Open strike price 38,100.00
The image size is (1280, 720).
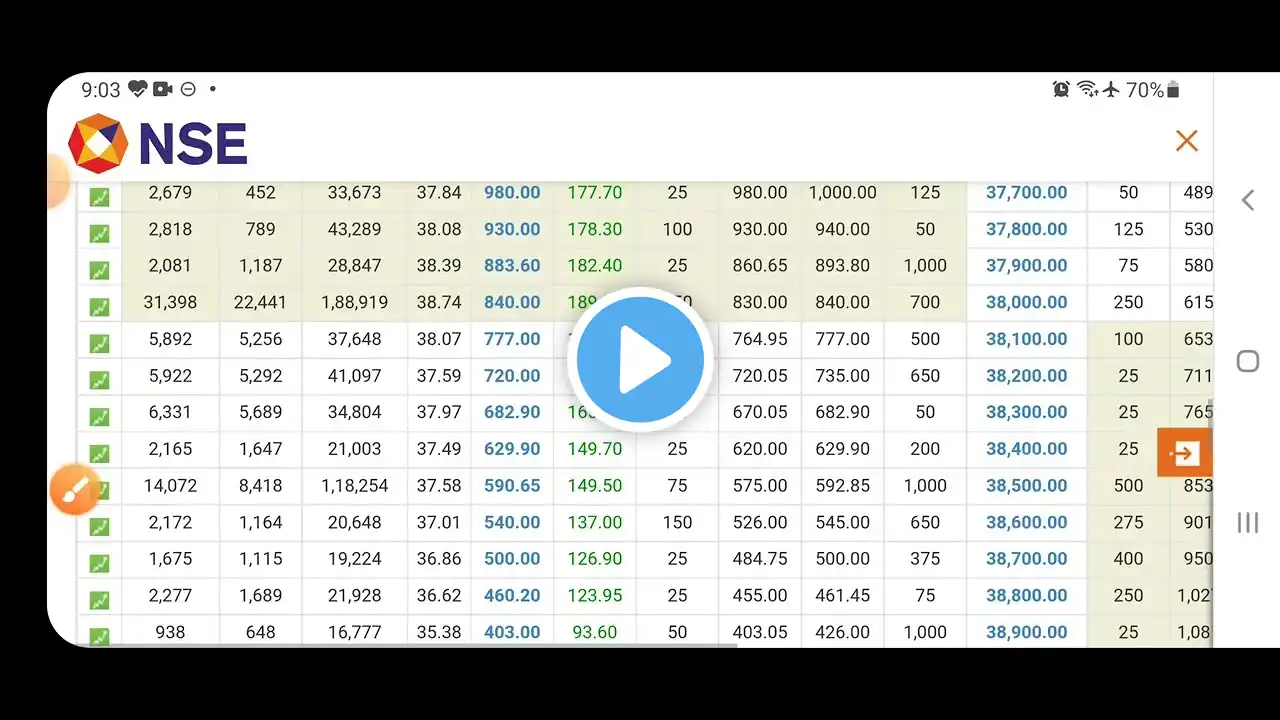pyautogui.click(x=1026, y=339)
